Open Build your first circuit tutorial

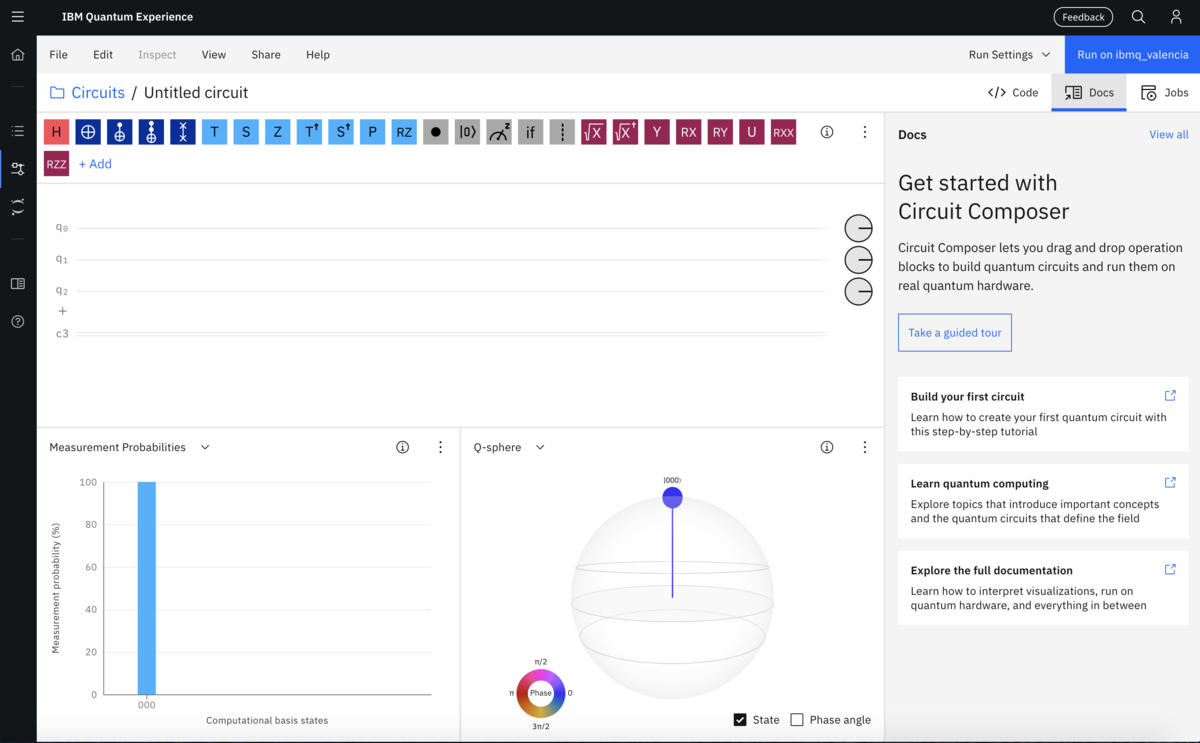click(1043, 414)
